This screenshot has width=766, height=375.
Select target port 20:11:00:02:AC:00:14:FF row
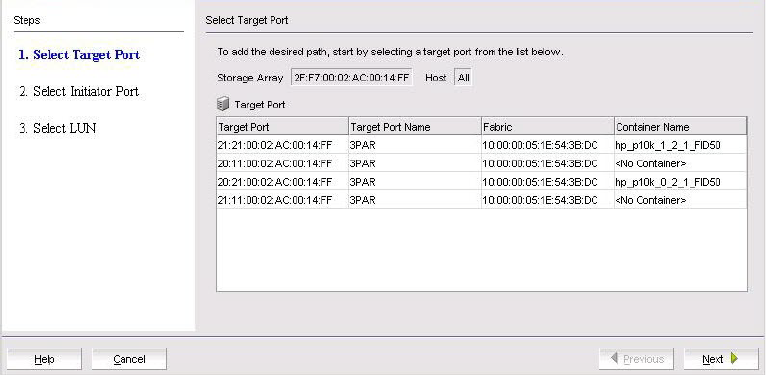[482, 163]
